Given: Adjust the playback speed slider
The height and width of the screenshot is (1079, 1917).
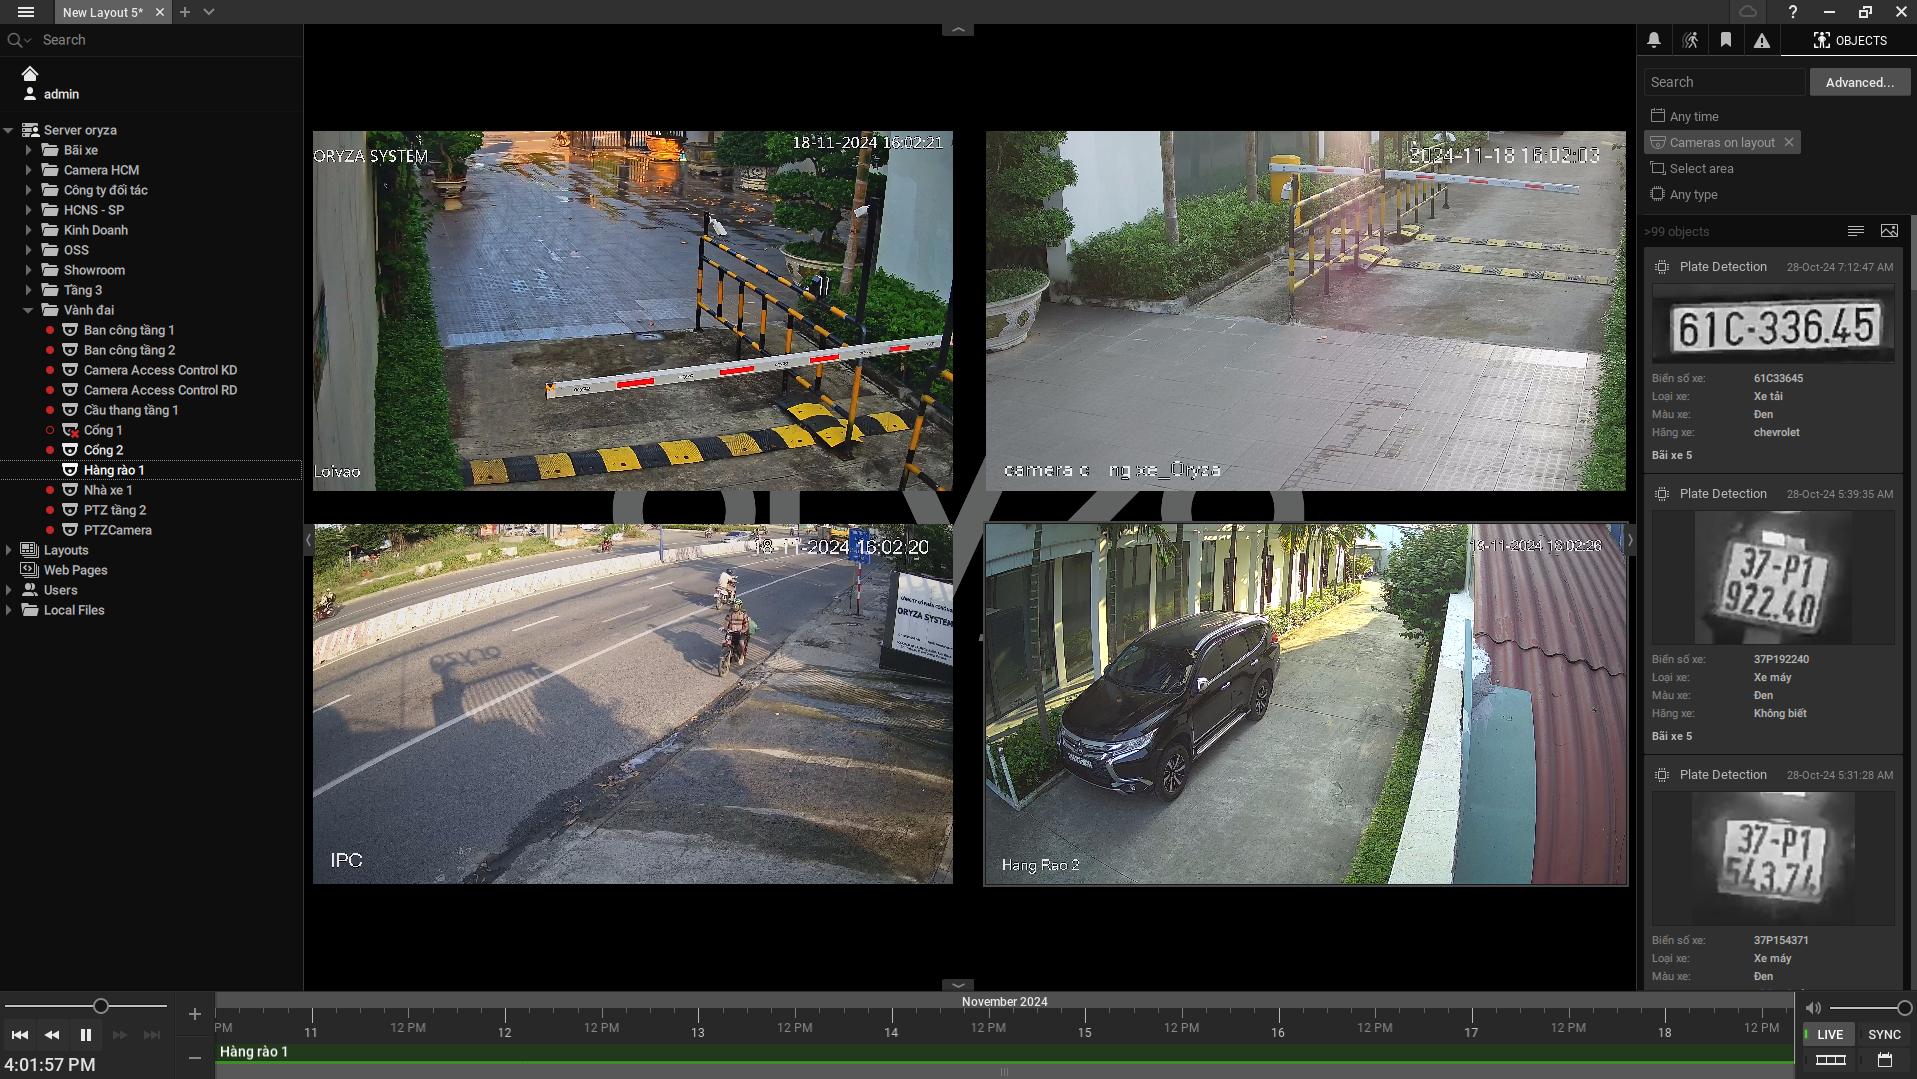Looking at the screenshot, I should click(101, 1006).
